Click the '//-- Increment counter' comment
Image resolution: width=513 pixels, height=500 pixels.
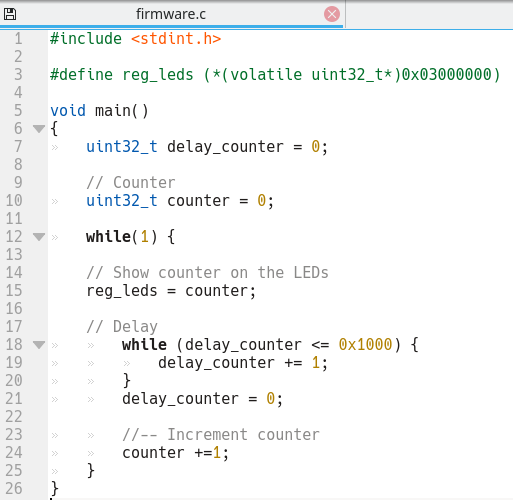pyautogui.click(x=221, y=435)
